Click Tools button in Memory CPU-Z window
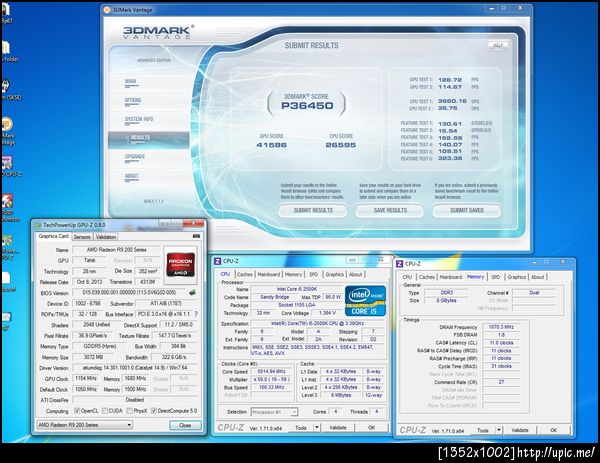The image size is (600, 463). (x=483, y=430)
